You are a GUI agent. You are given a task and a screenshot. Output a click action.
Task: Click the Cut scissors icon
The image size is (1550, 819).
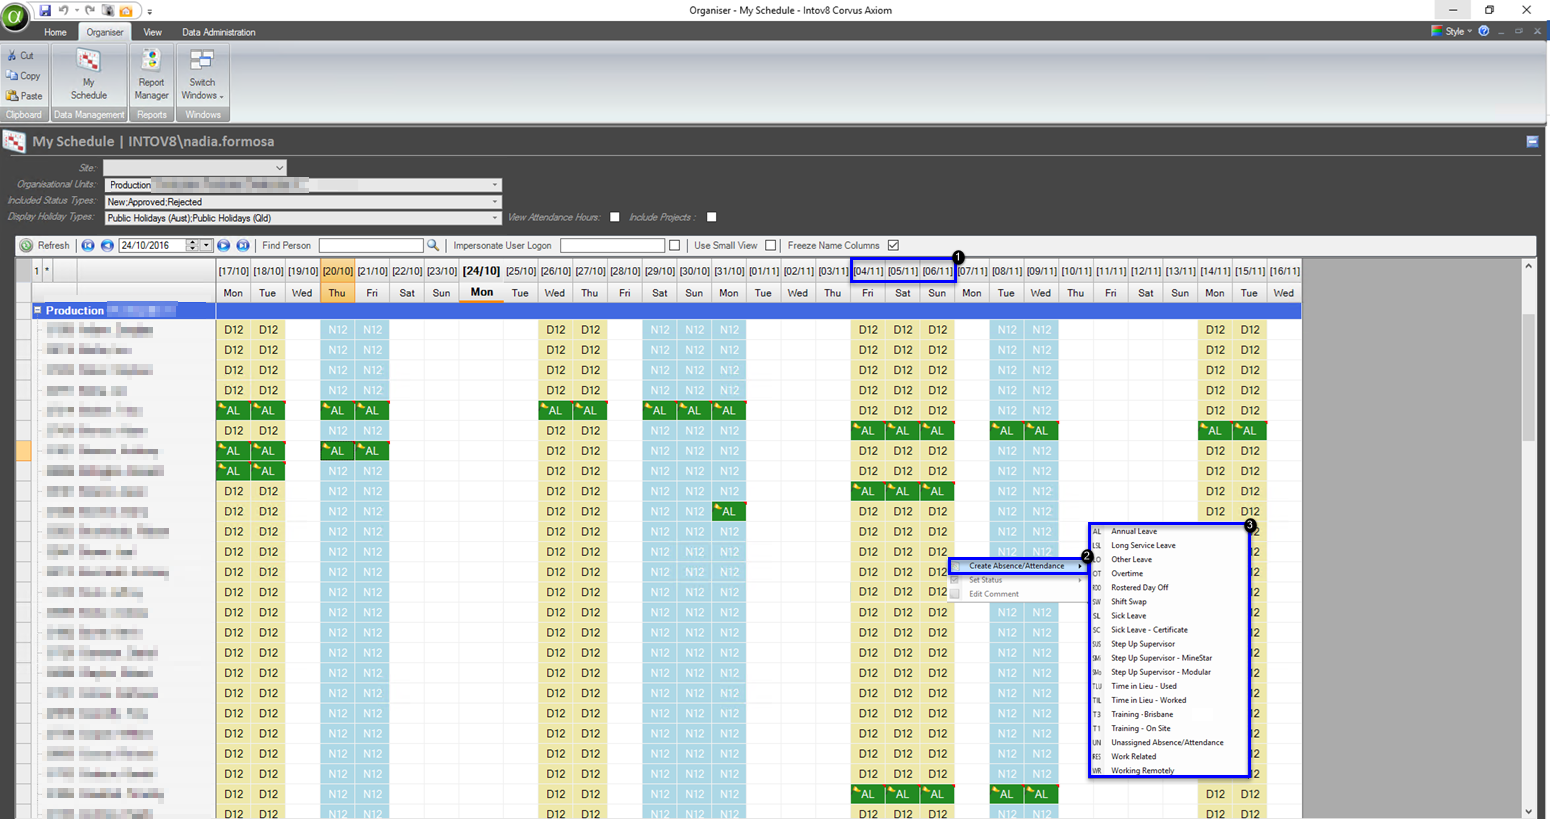12,56
